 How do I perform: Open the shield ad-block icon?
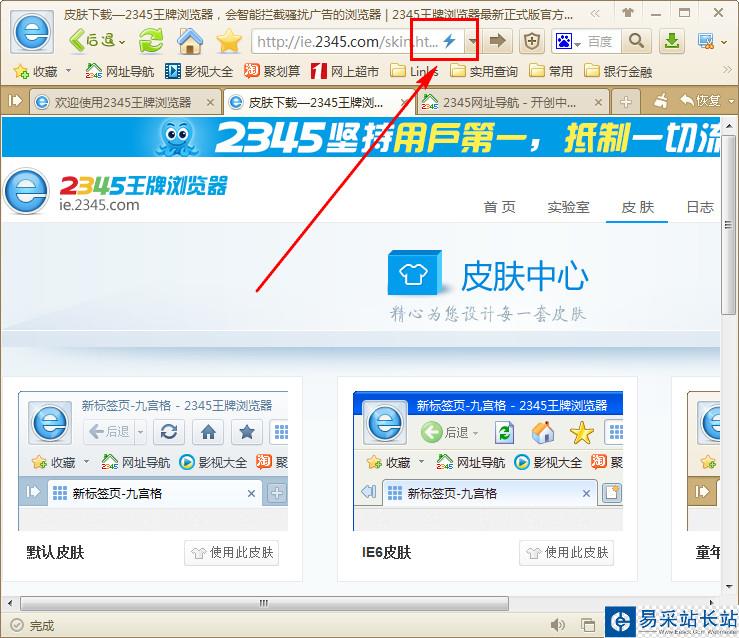tap(532, 41)
